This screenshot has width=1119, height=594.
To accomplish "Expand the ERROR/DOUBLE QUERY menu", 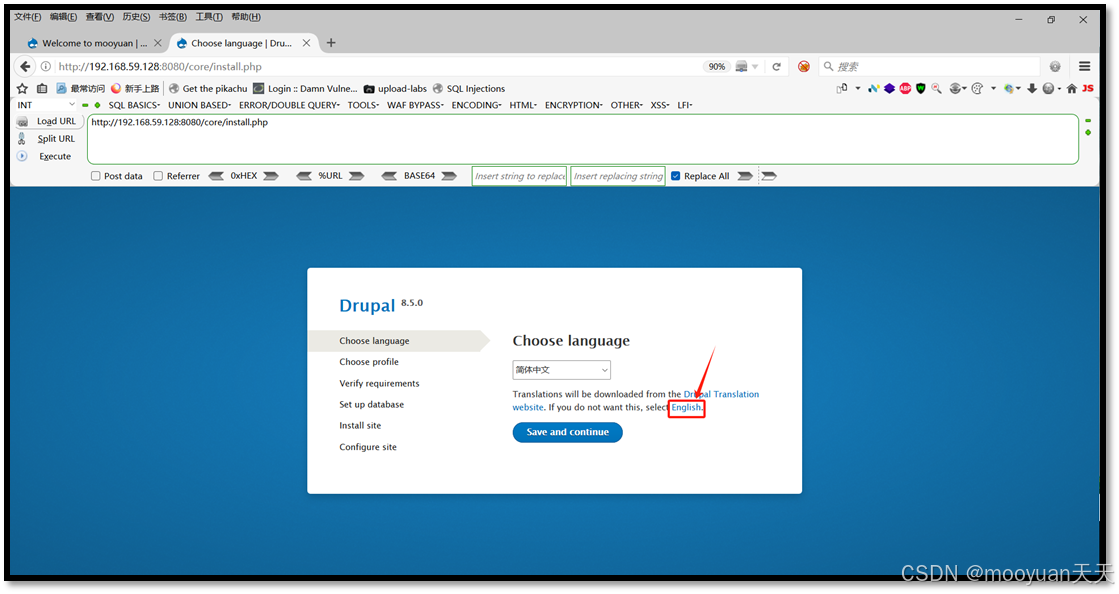I will (289, 105).
